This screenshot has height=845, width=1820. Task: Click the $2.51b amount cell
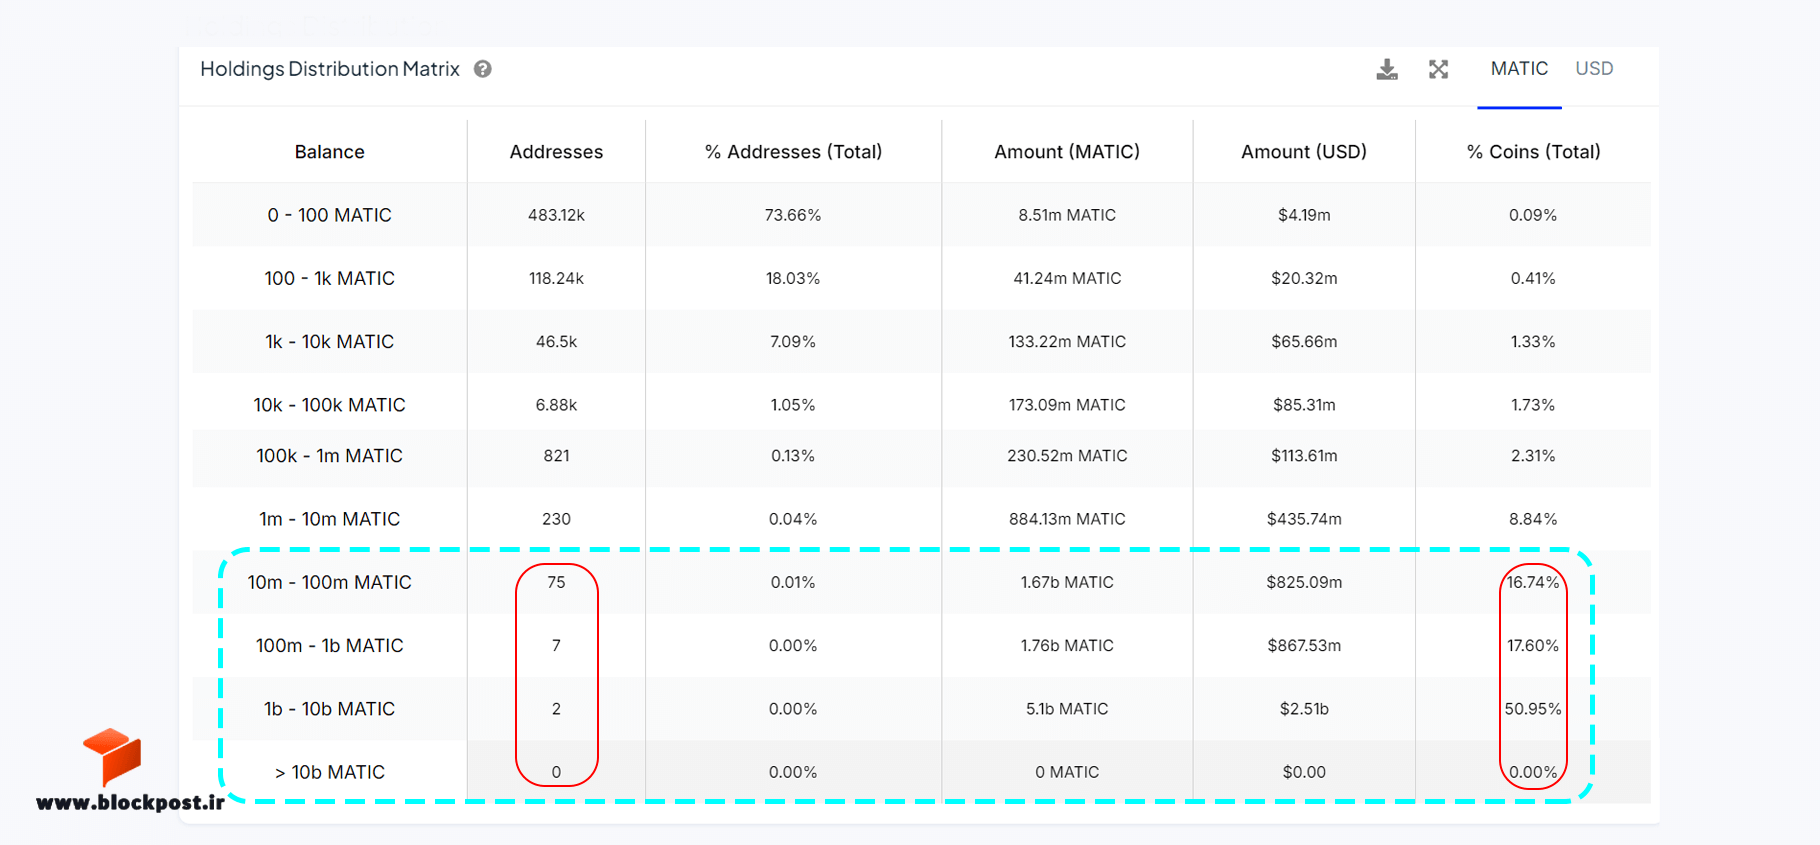coord(1304,709)
